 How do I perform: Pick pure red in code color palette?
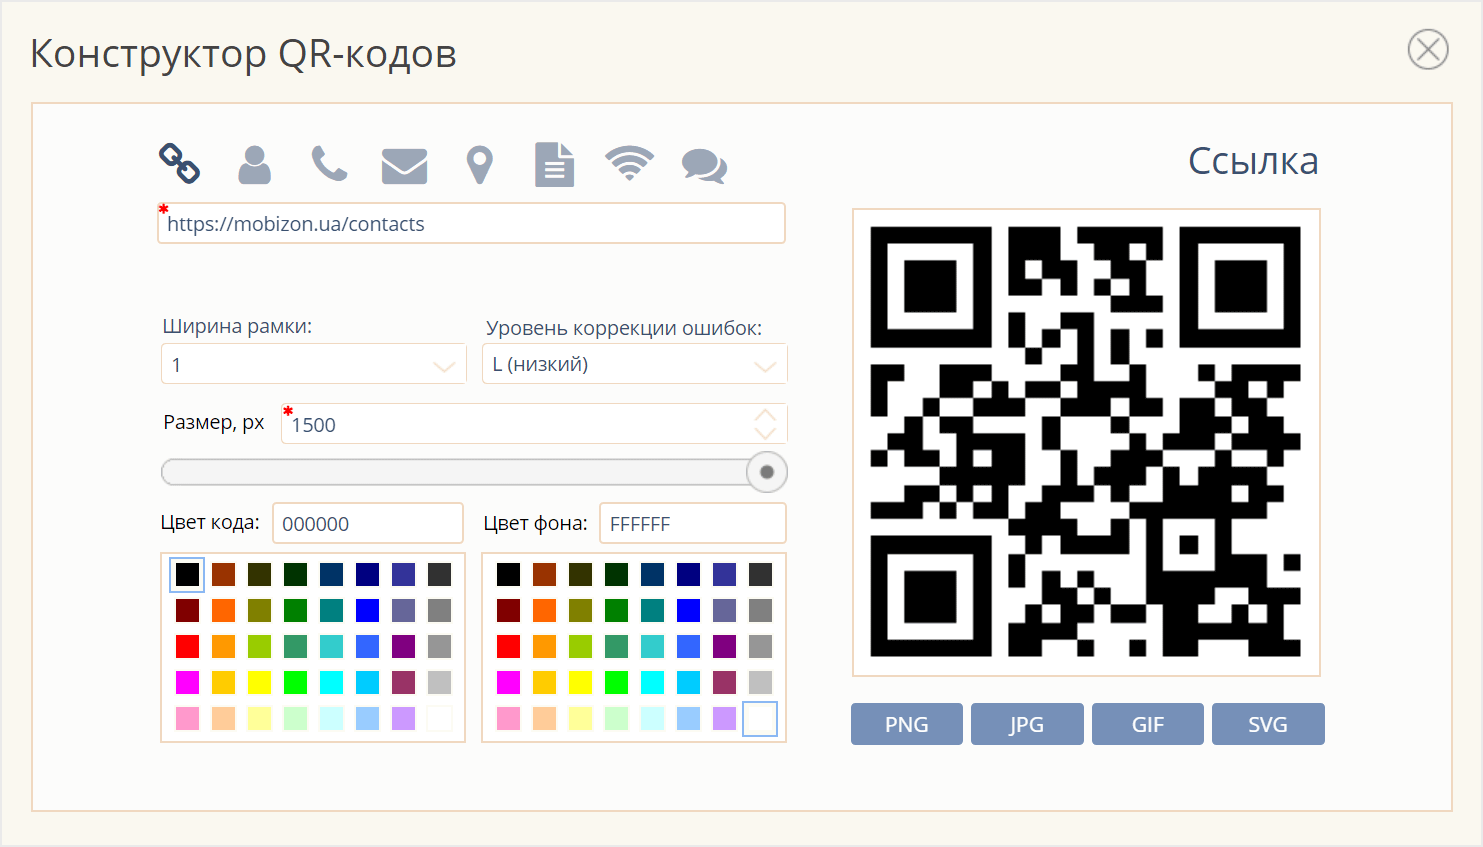click(188, 646)
